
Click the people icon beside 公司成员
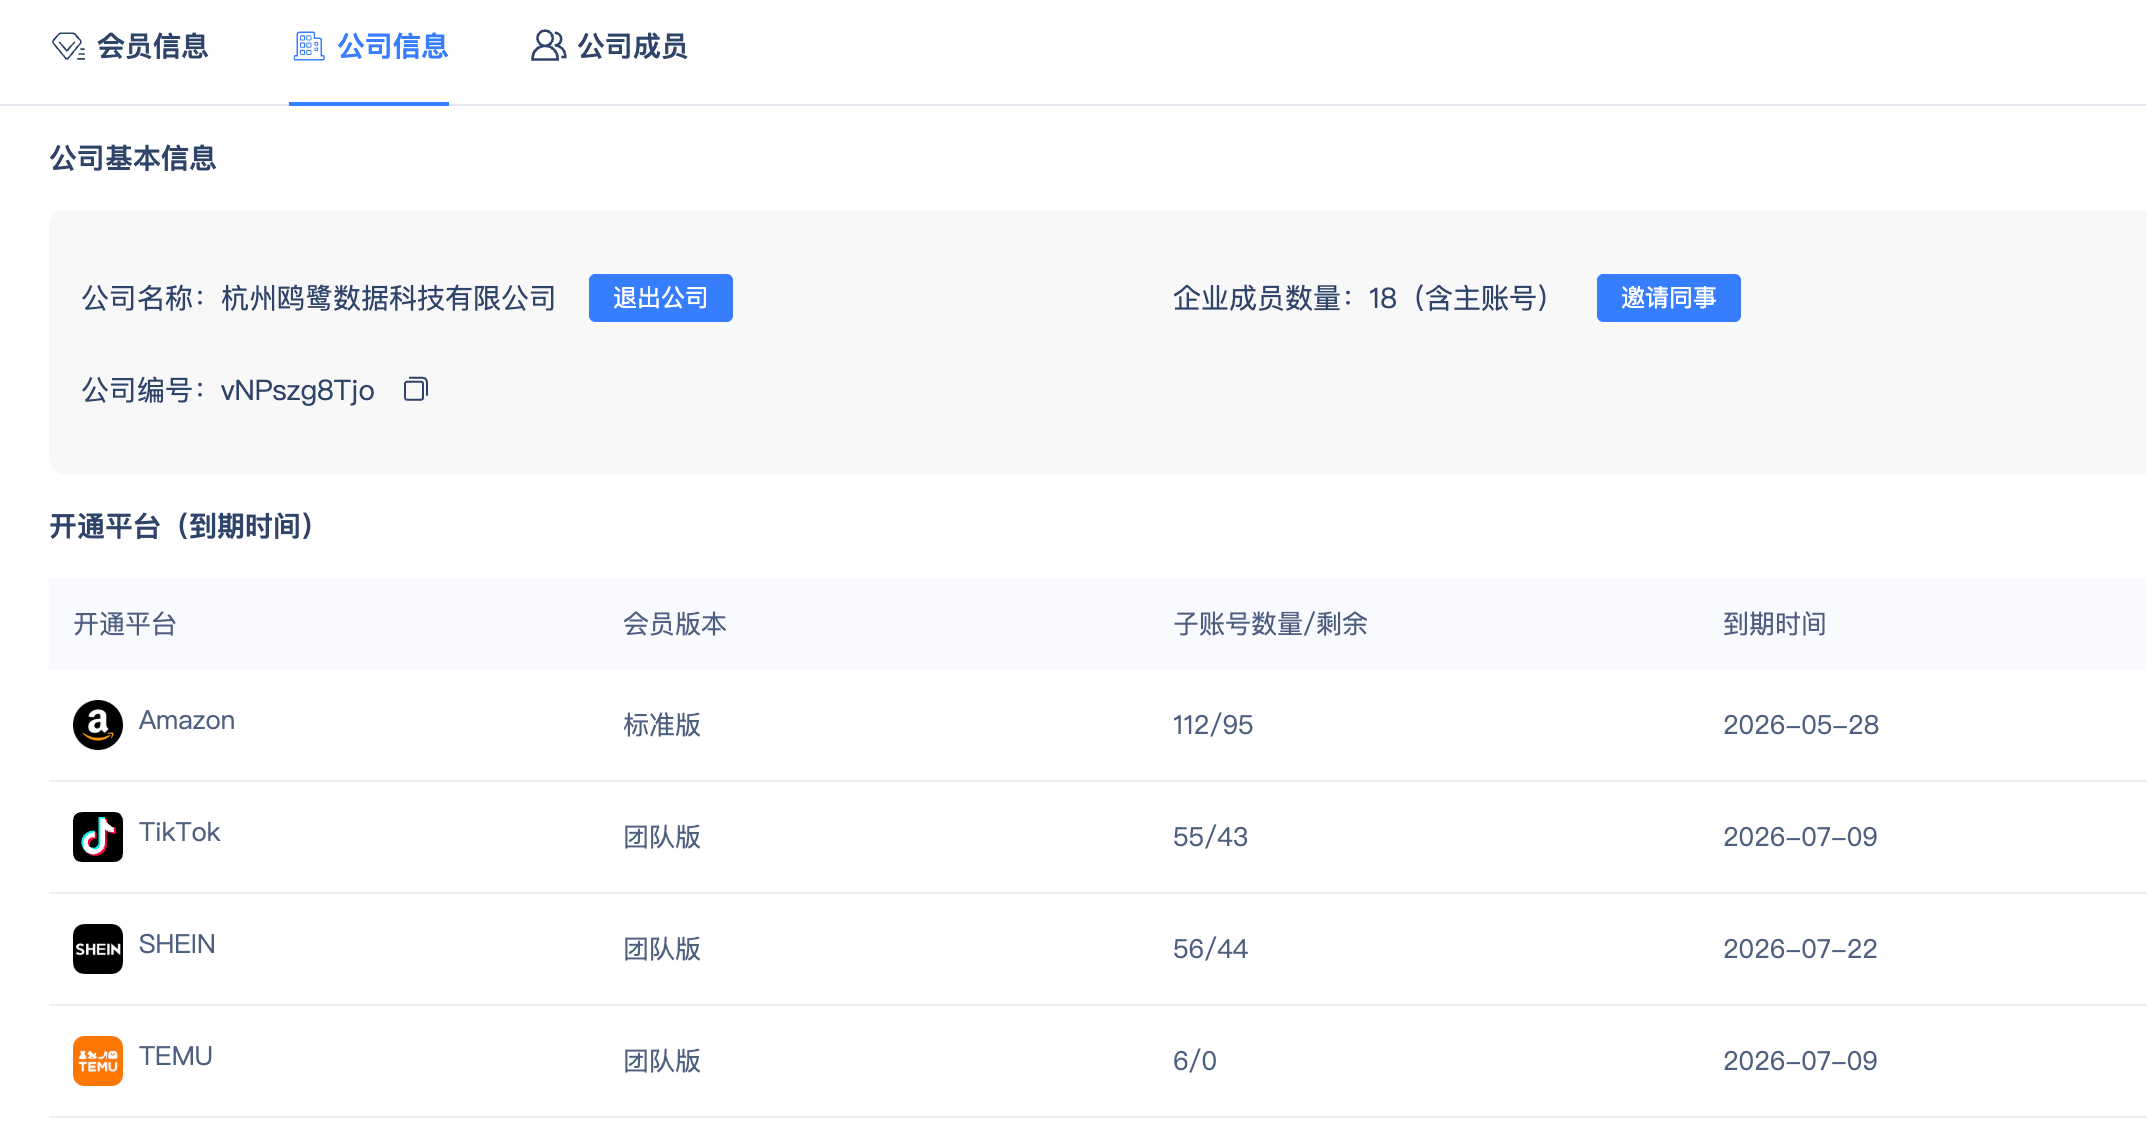click(547, 46)
